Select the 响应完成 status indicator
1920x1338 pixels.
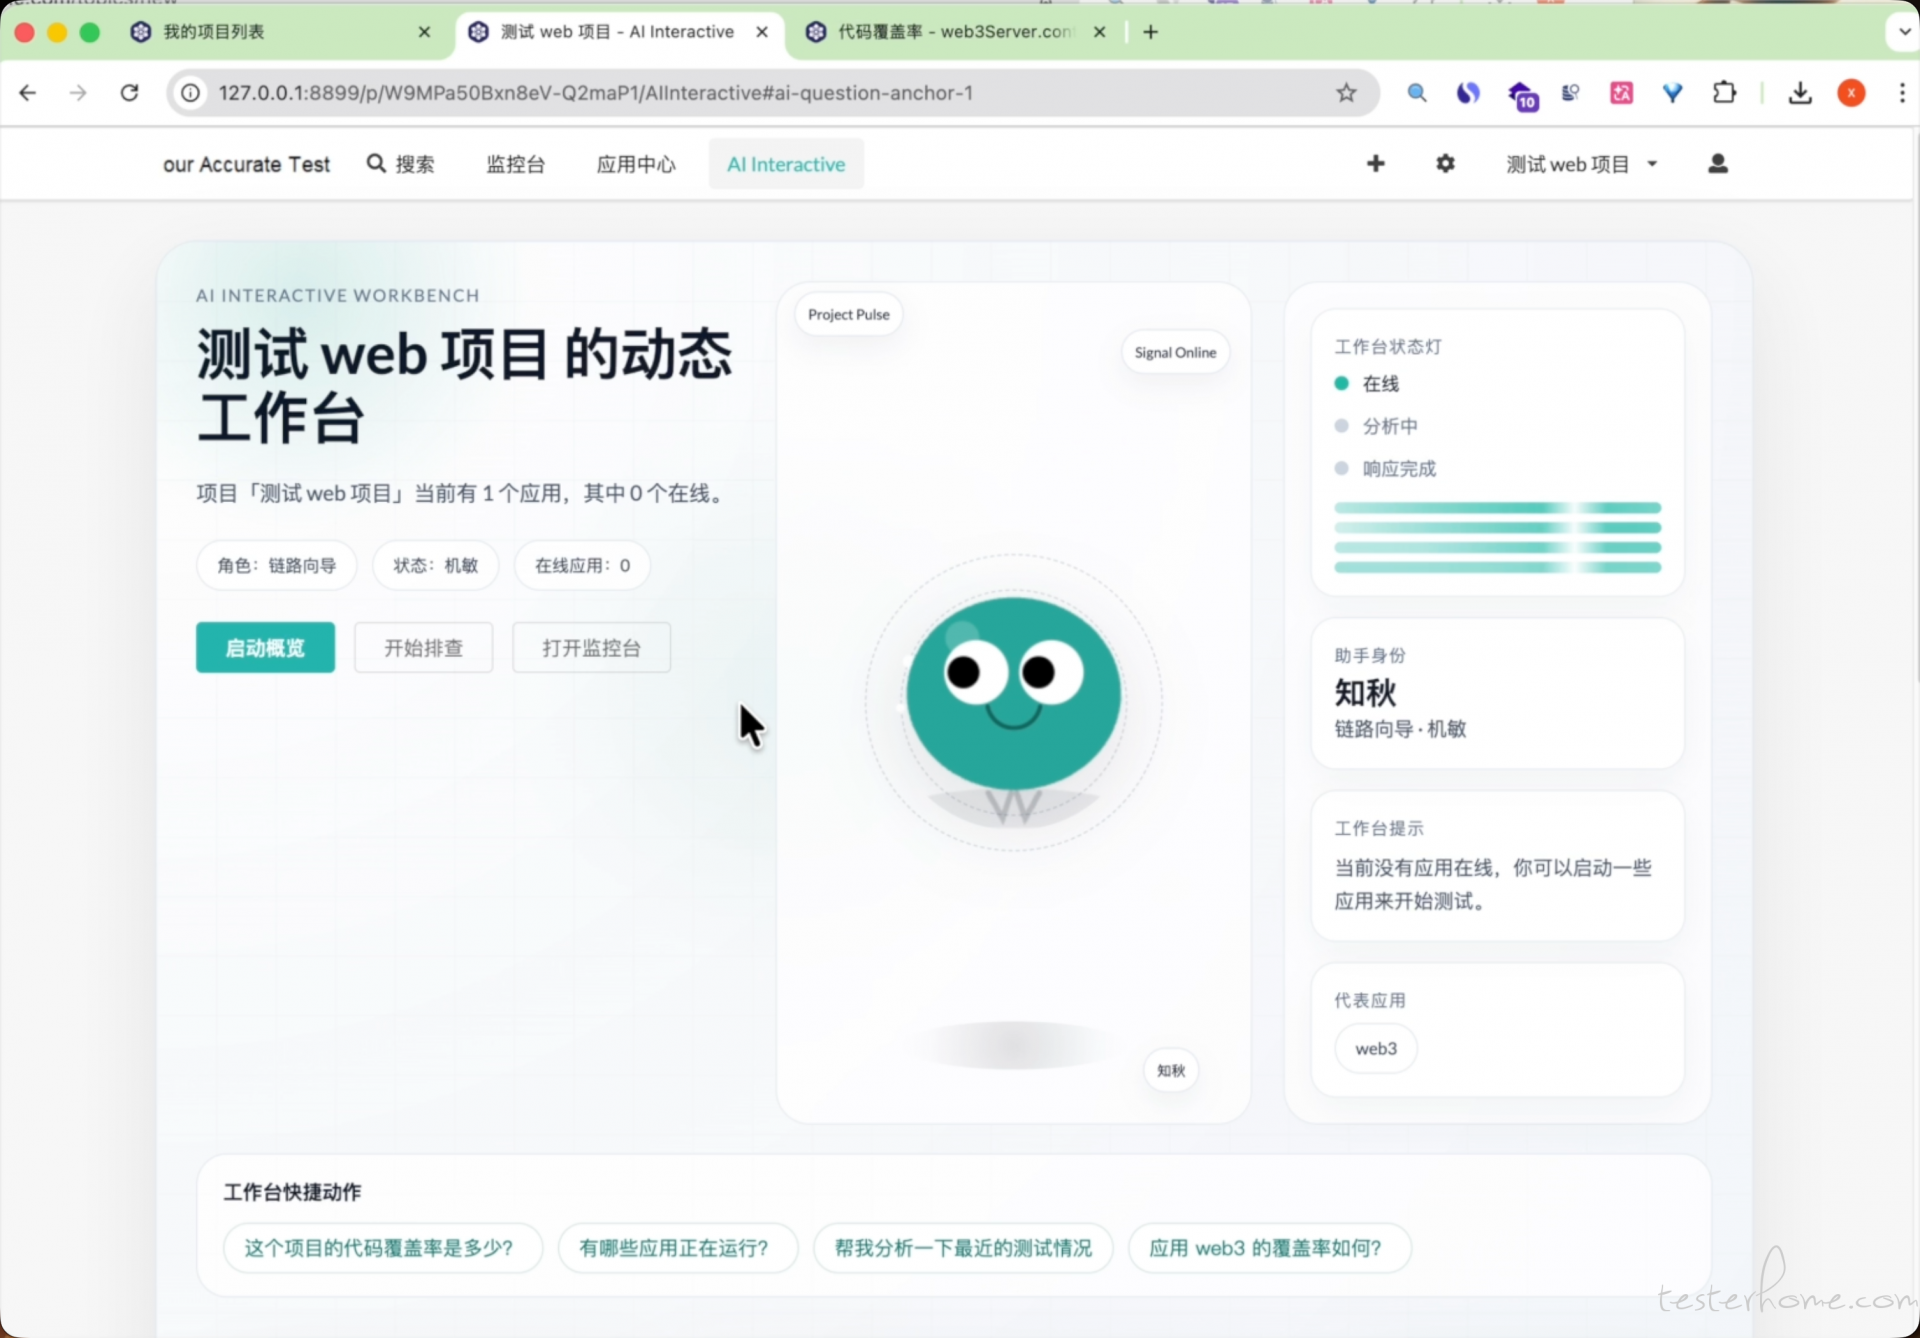[1385, 469]
